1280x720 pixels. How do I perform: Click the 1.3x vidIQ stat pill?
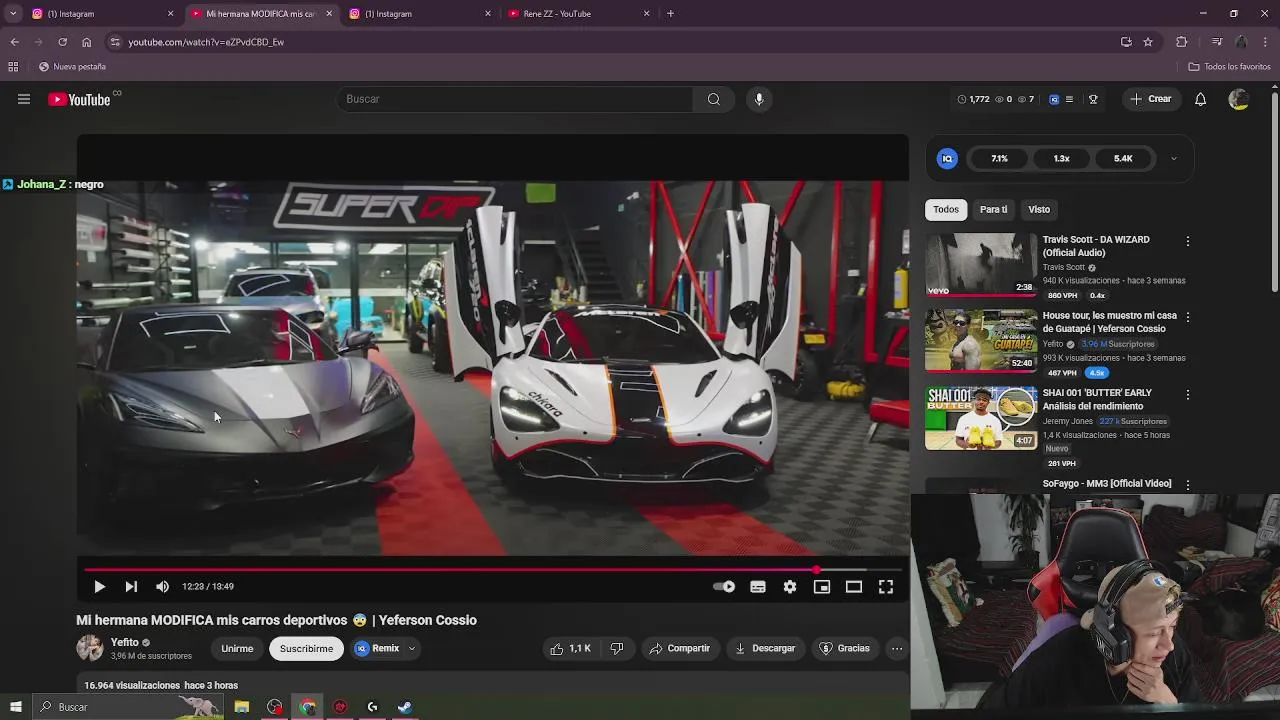[1061, 159]
